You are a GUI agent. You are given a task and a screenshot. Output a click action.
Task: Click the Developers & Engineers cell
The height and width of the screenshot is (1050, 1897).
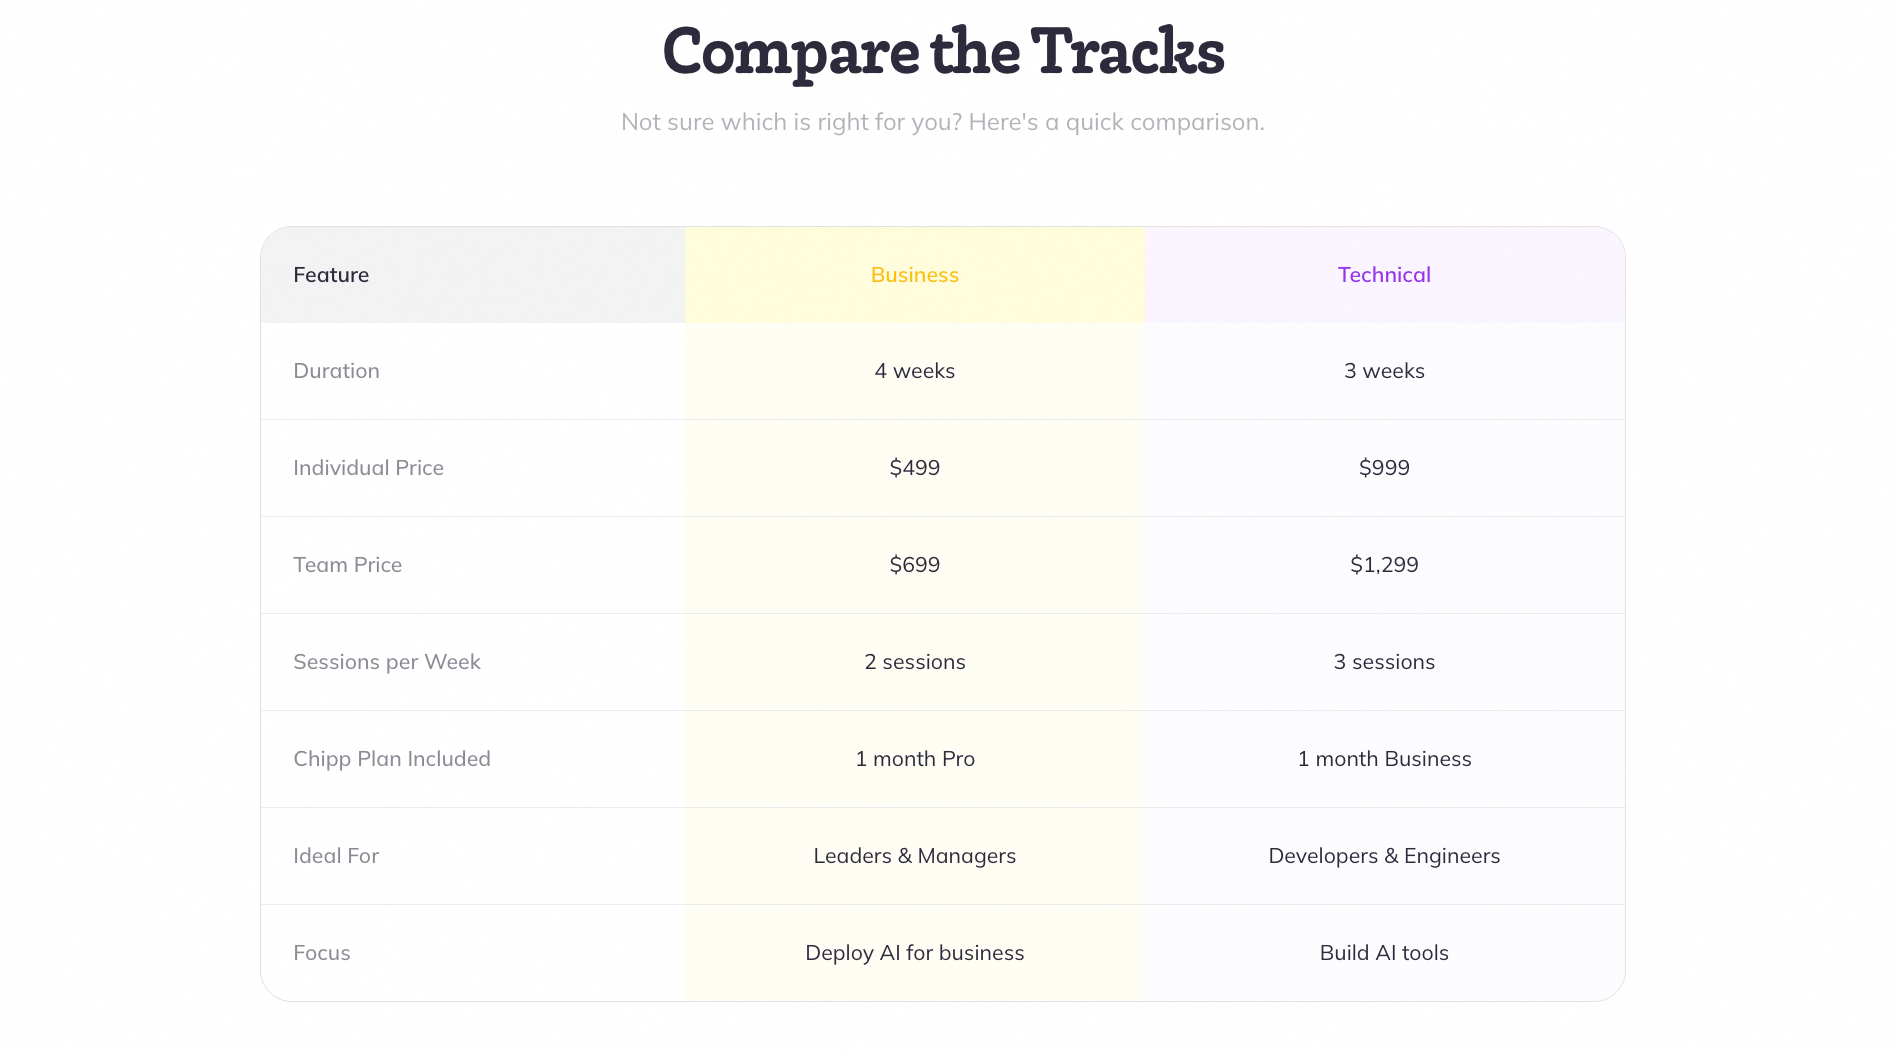(x=1384, y=856)
